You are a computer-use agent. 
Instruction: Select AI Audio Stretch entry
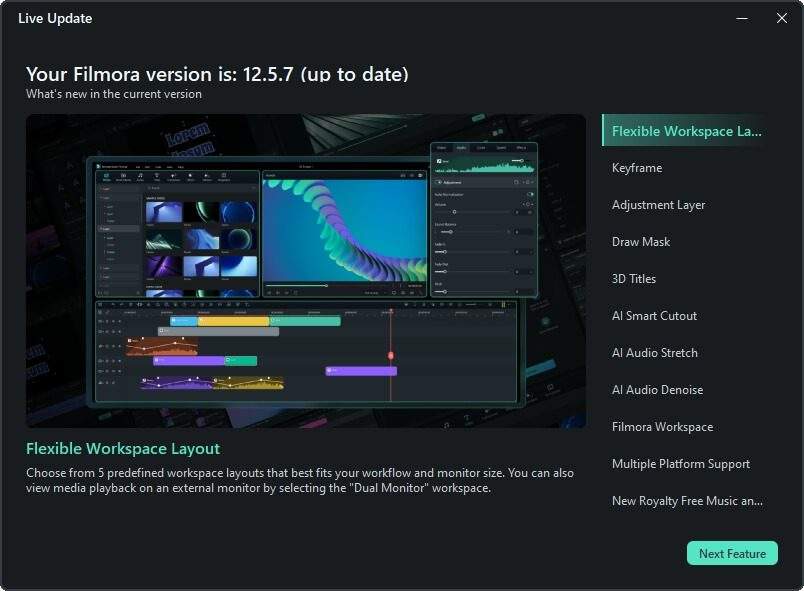pos(655,353)
